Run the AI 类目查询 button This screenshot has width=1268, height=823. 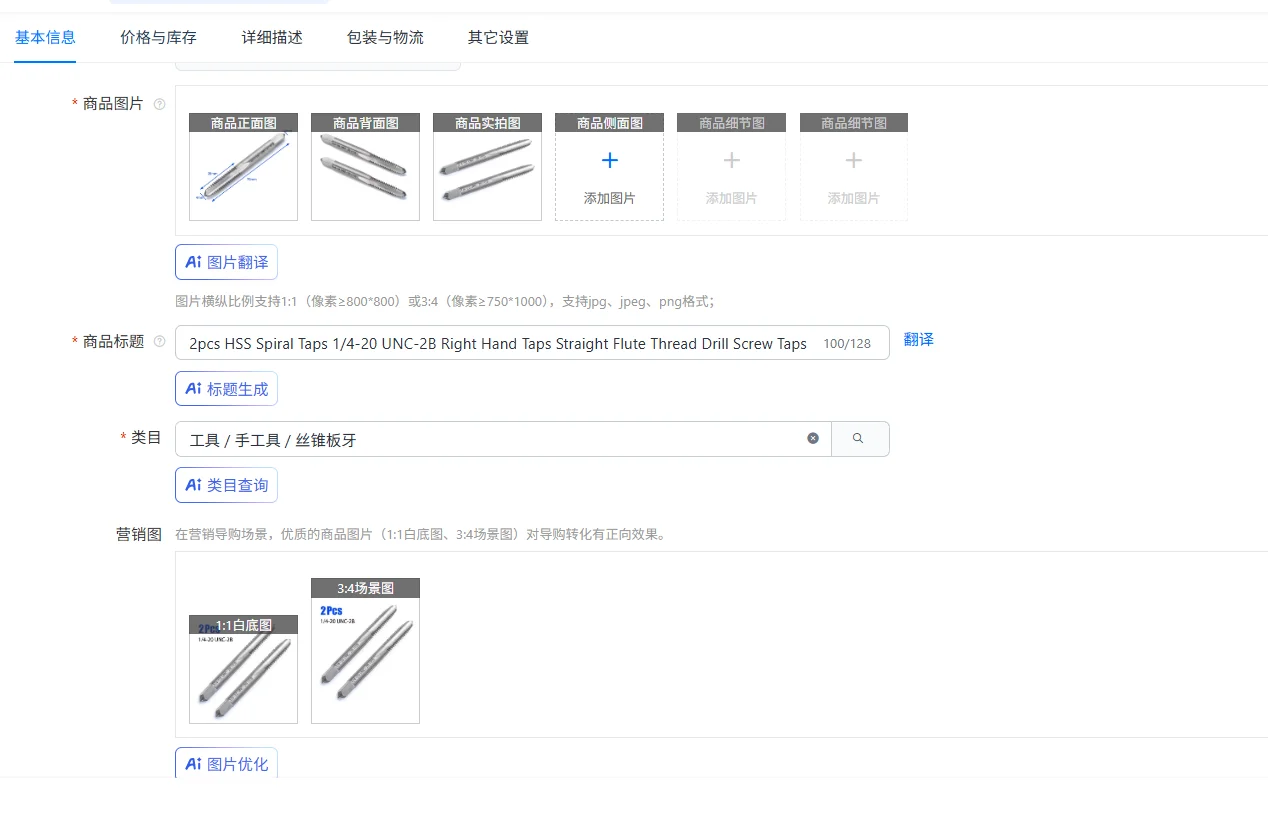coord(226,485)
